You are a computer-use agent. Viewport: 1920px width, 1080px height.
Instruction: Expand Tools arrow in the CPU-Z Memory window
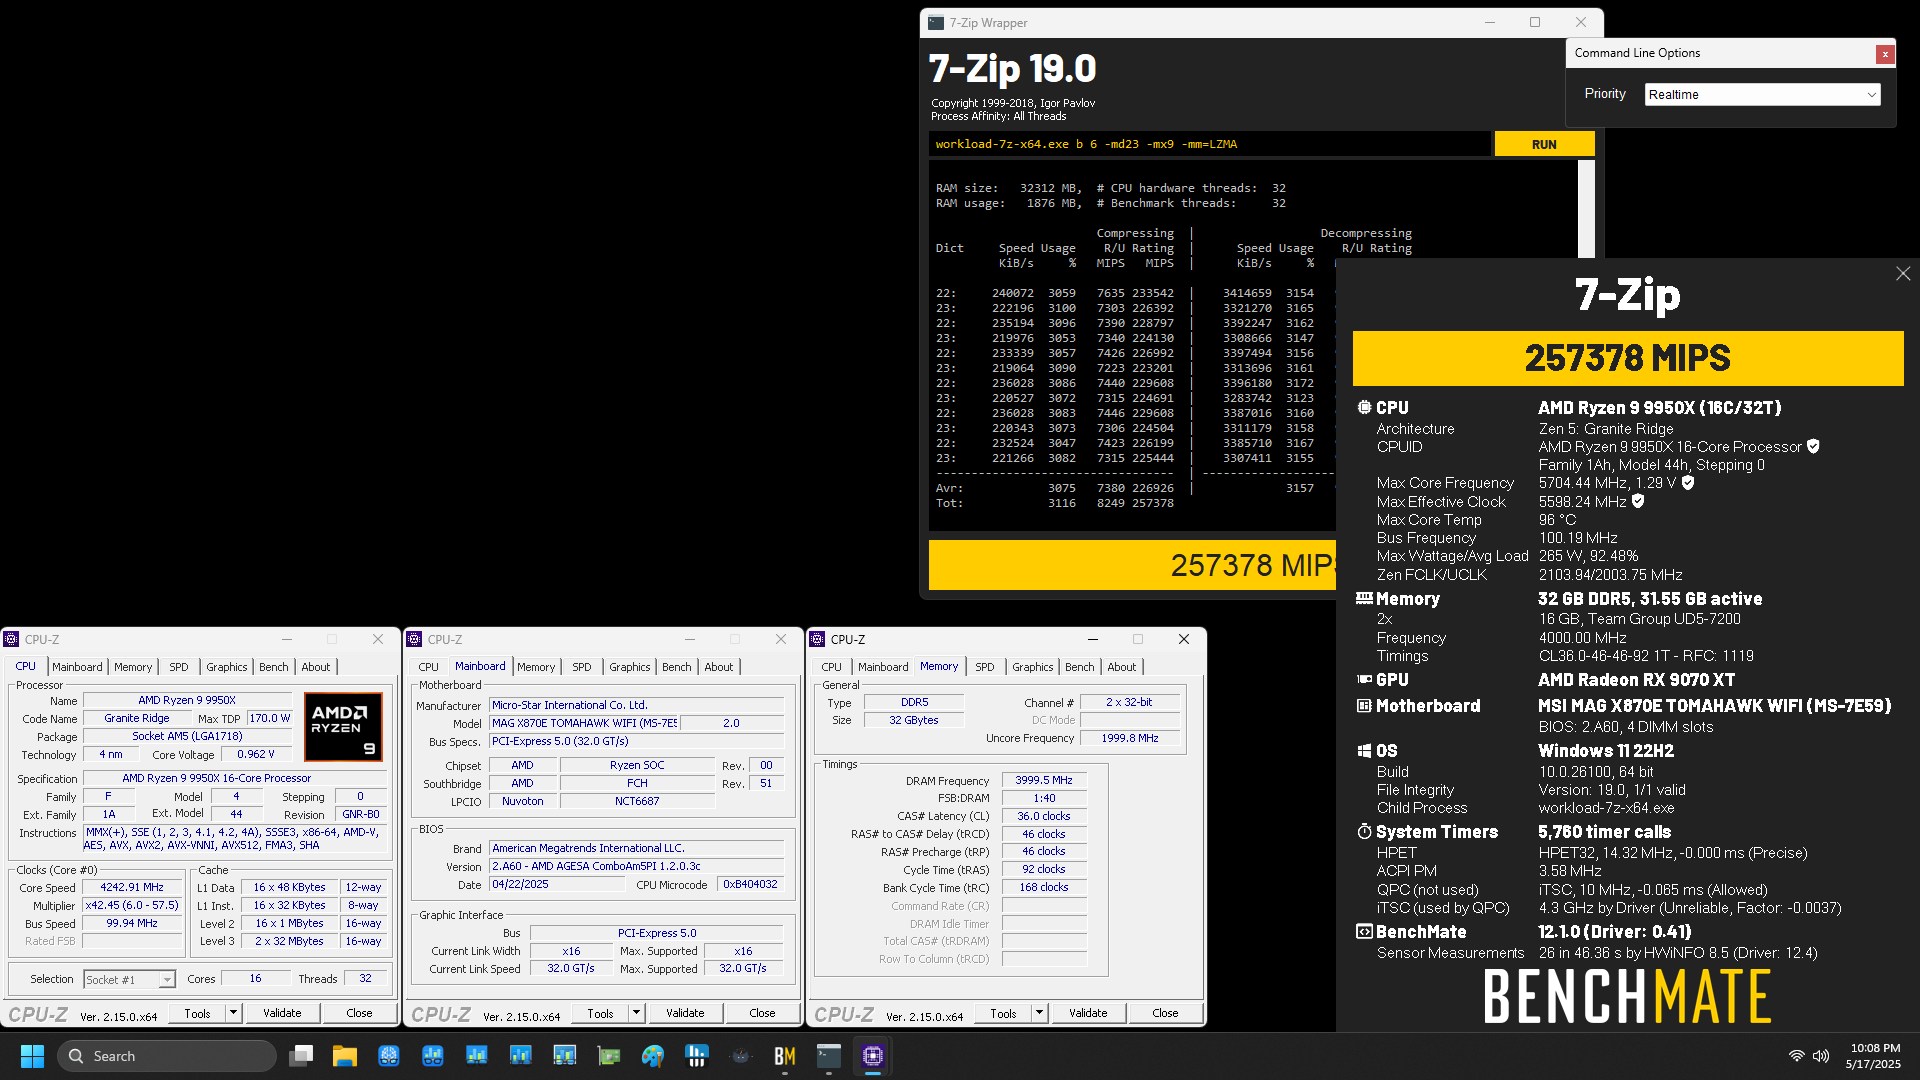[1039, 1013]
